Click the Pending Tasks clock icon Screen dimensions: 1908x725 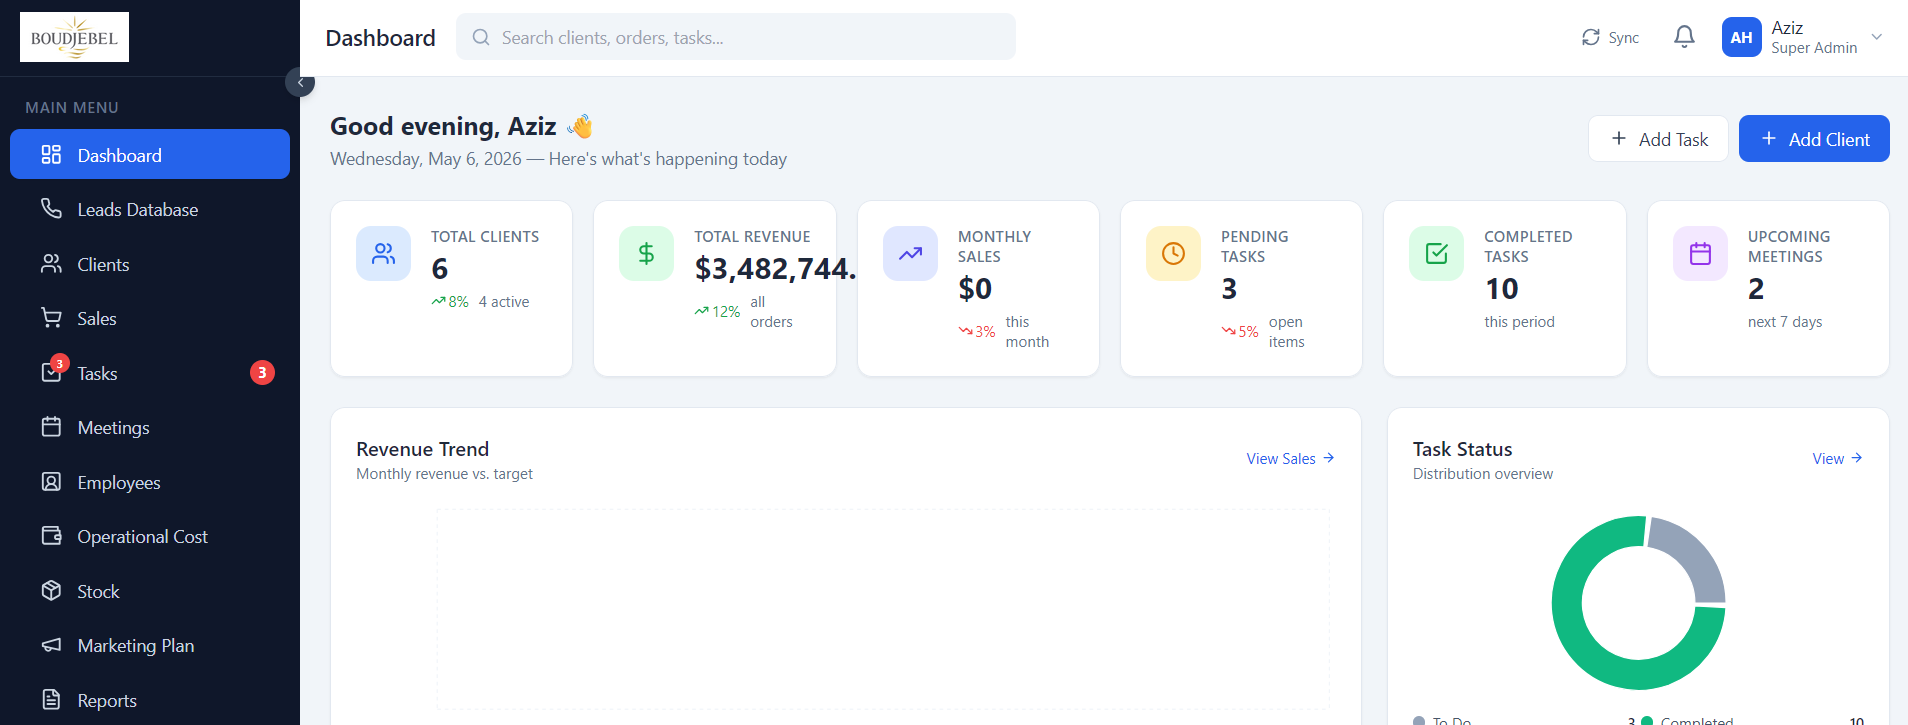click(1173, 253)
